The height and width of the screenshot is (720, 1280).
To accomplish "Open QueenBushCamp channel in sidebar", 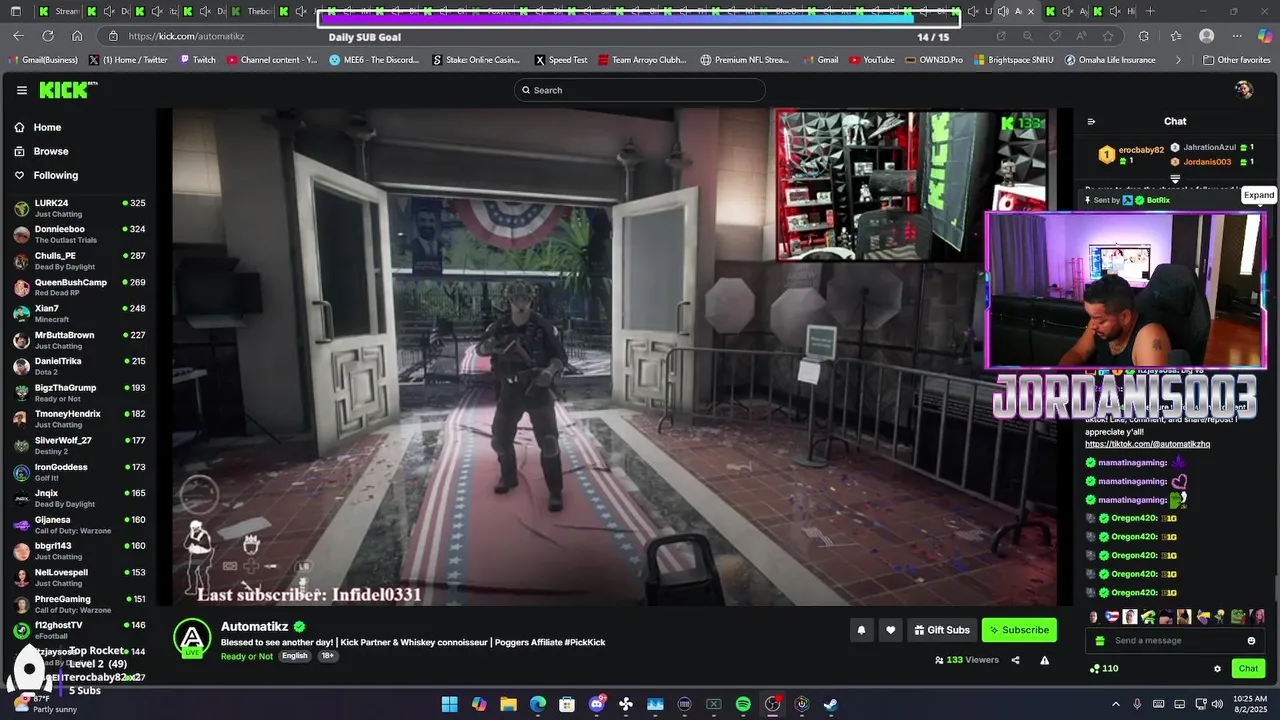I will (x=79, y=287).
